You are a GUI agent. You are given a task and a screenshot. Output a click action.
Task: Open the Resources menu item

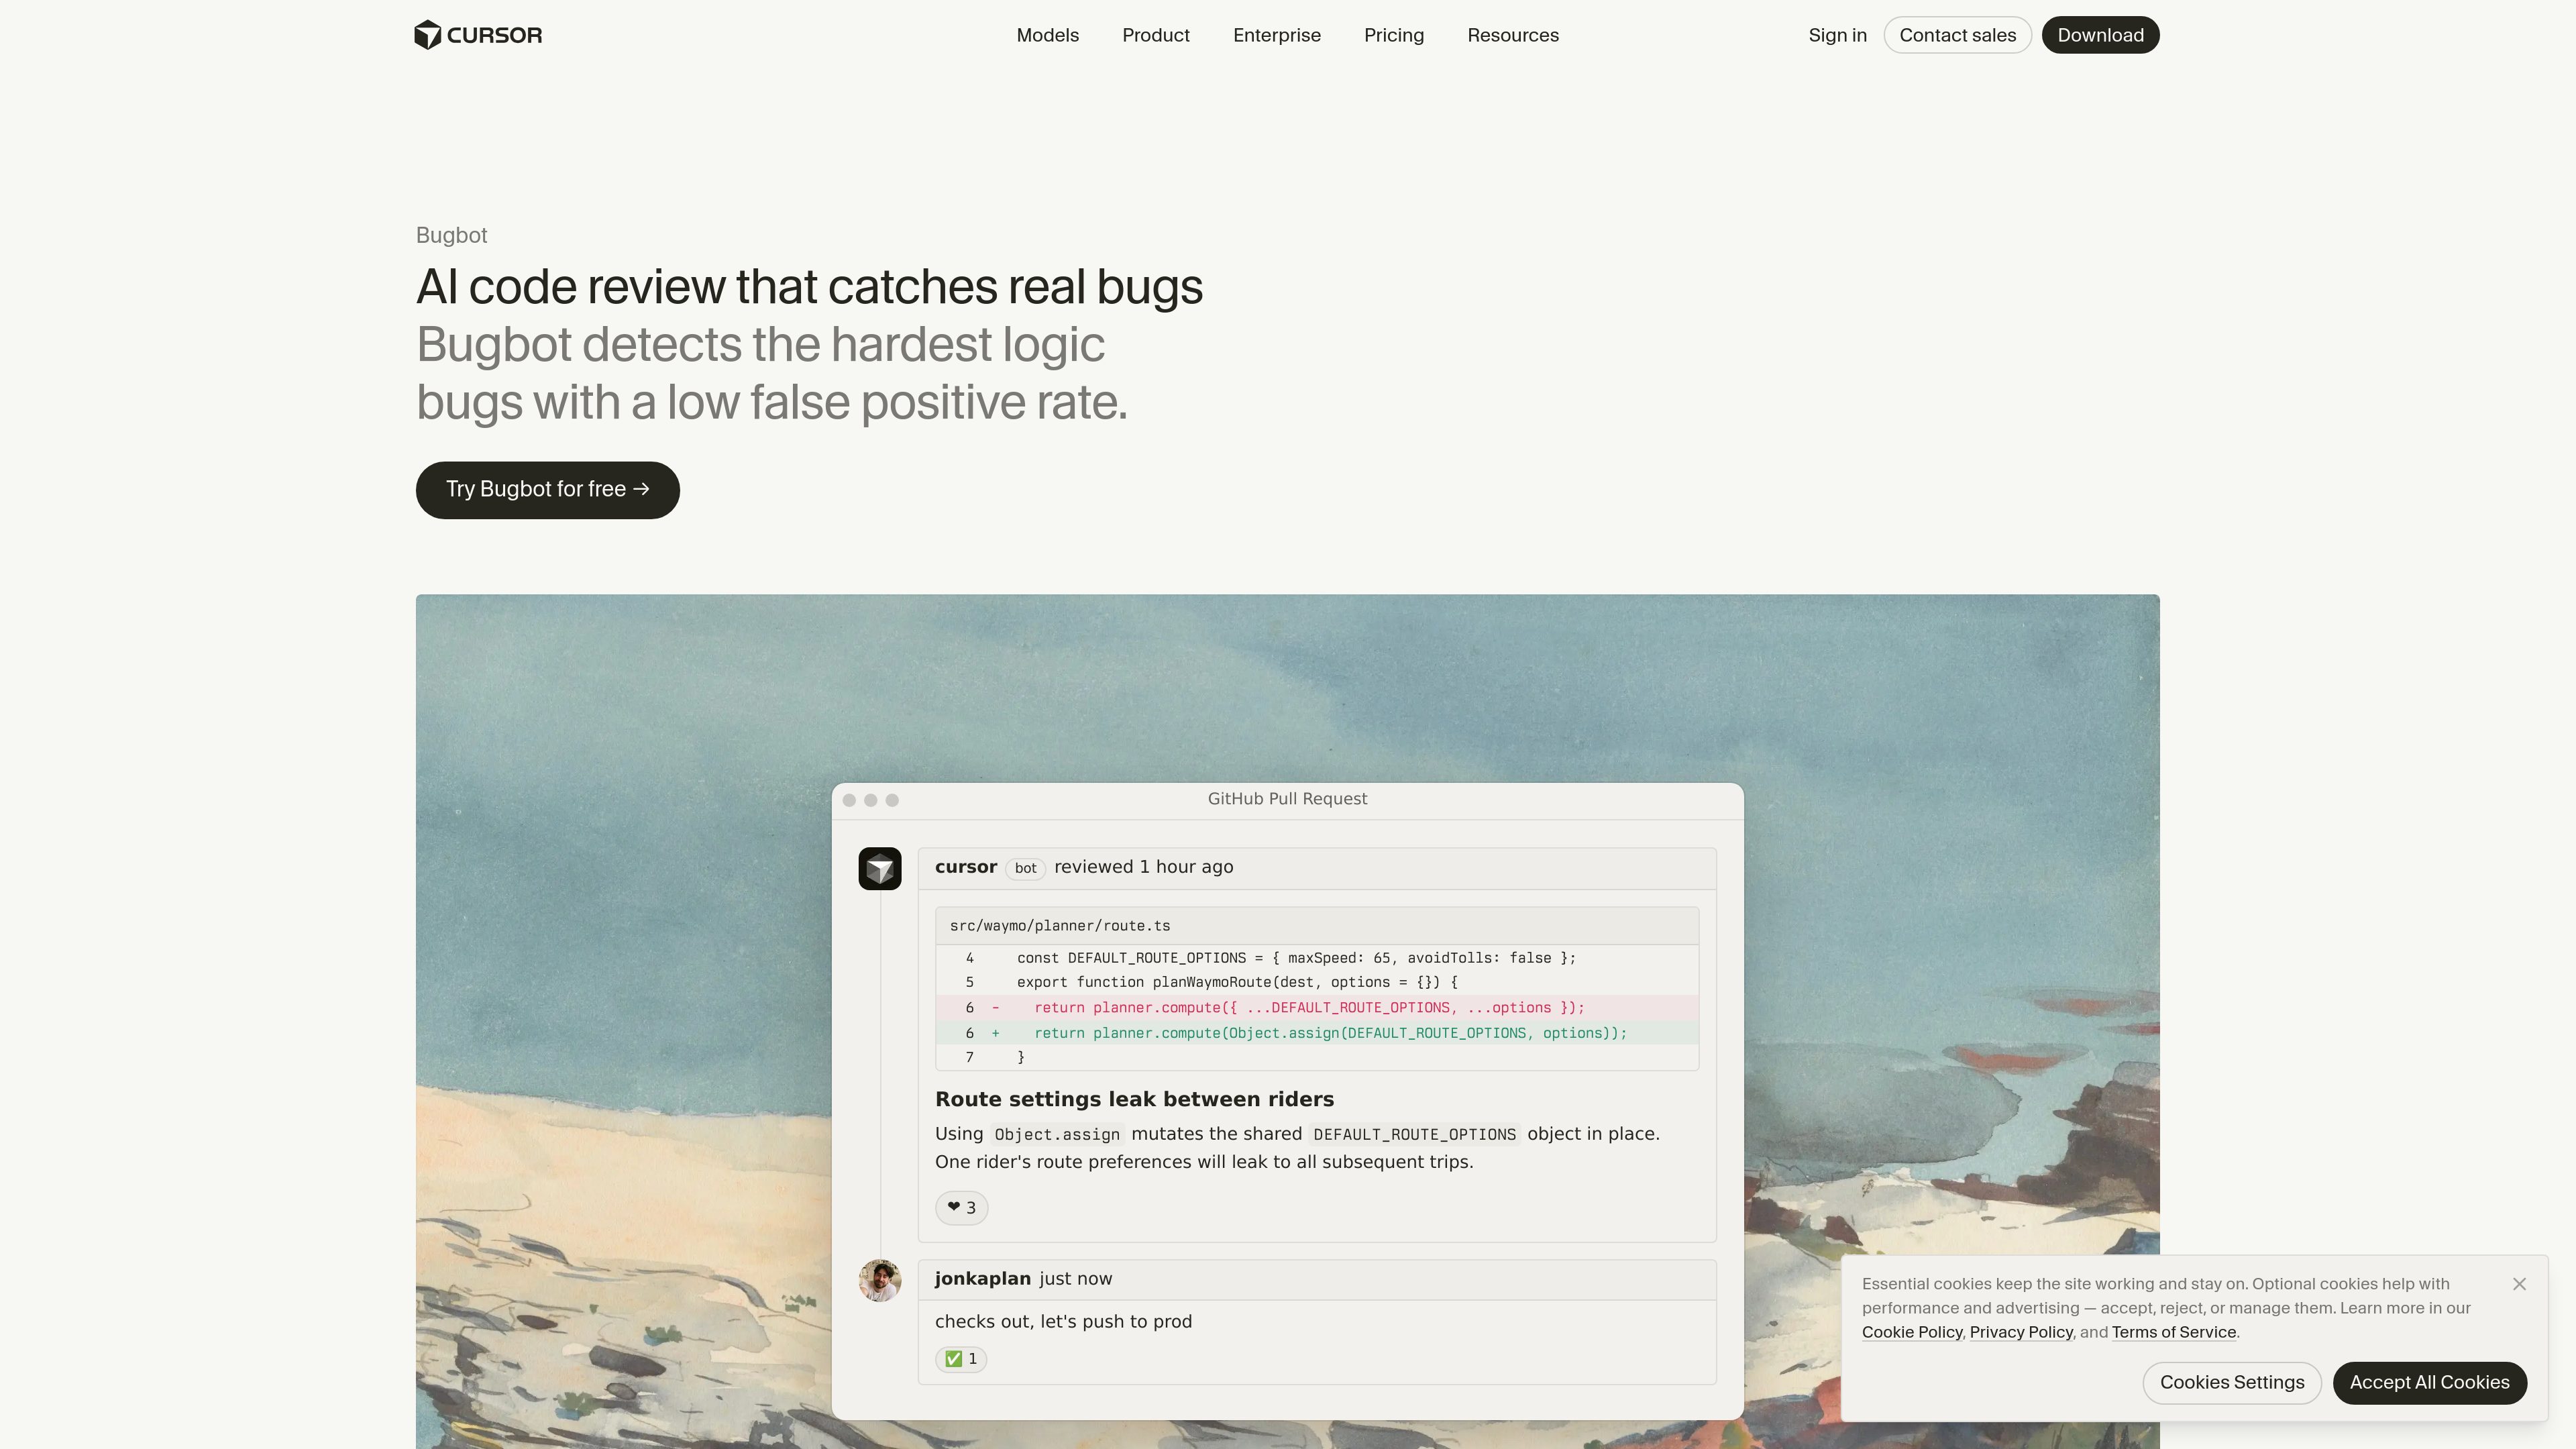click(x=1512, y=35)
